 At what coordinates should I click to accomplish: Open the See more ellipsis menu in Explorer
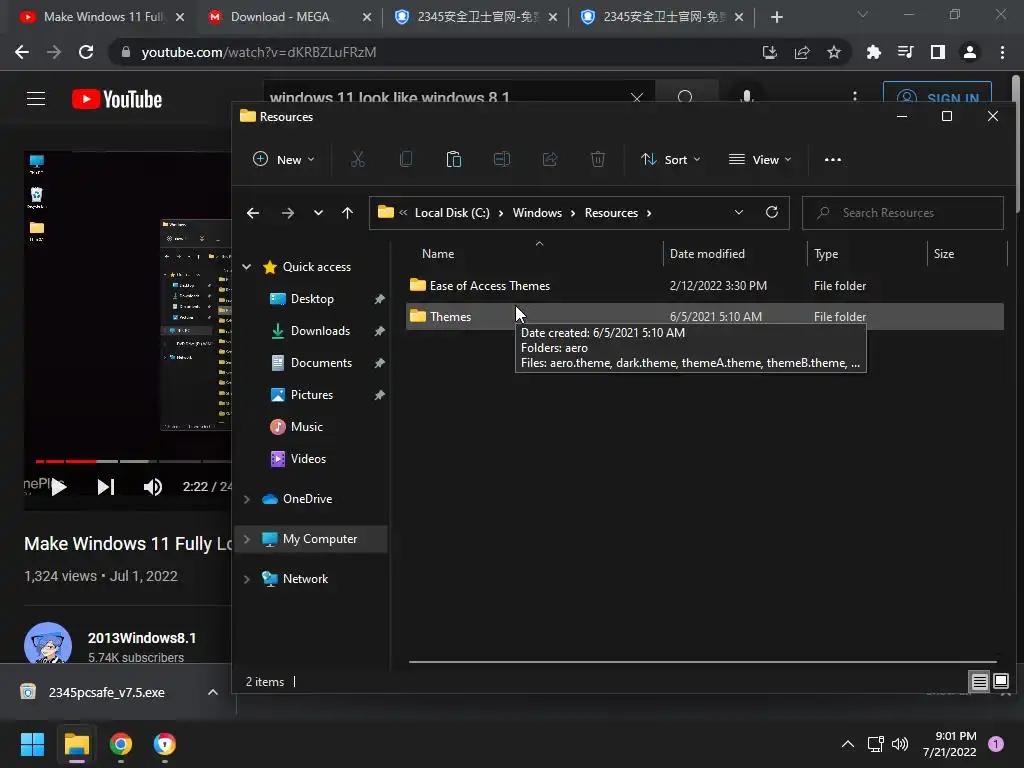(833, 159)
